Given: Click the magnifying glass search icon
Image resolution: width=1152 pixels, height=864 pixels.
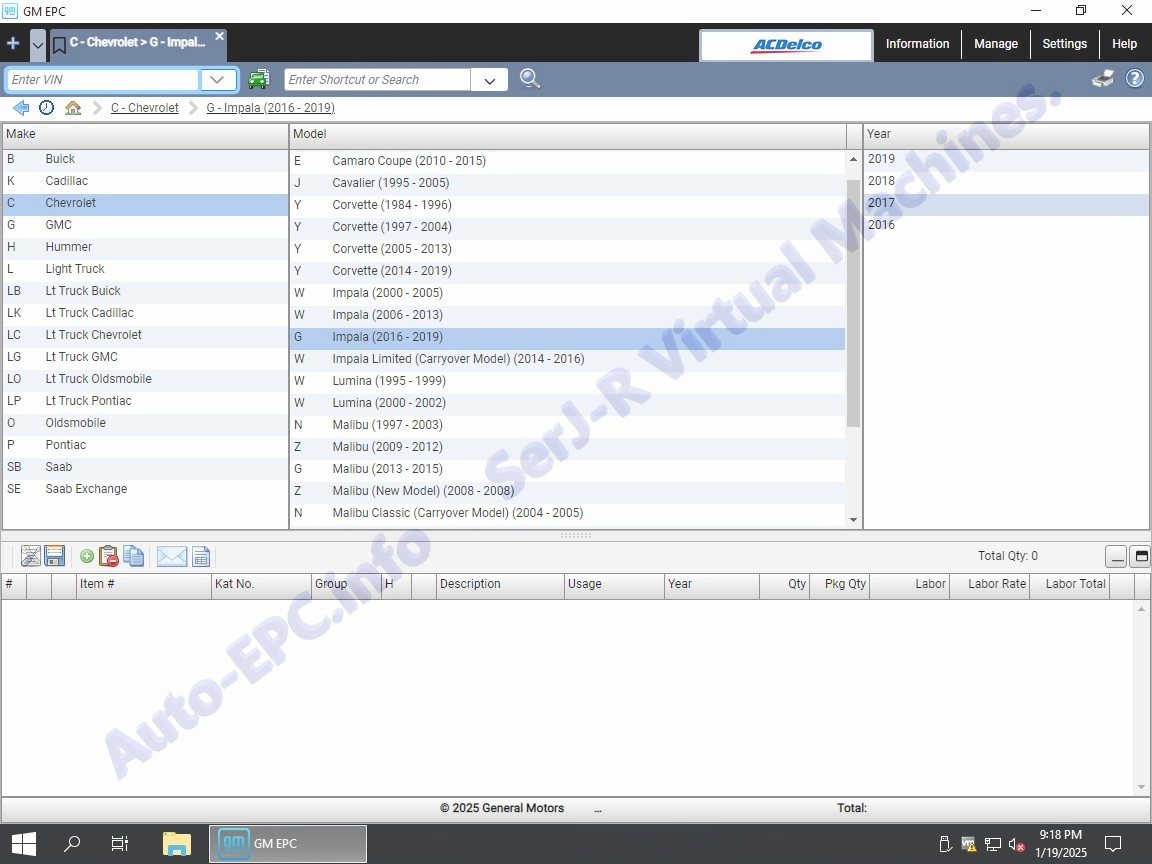Looking at the screenshot, I should 530,79.
